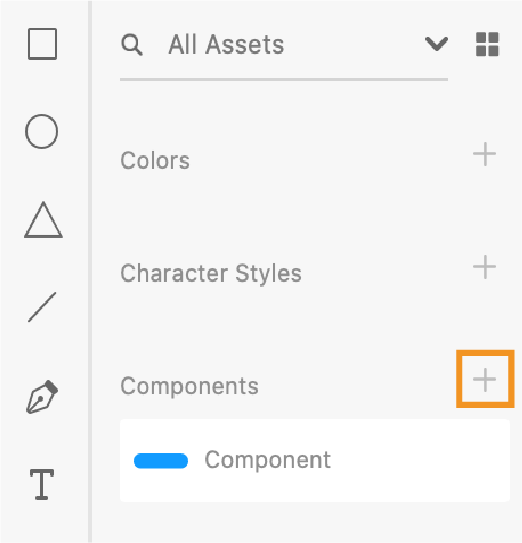Open the All Assets dropdown chevron
522x543 pixels.
436,44
